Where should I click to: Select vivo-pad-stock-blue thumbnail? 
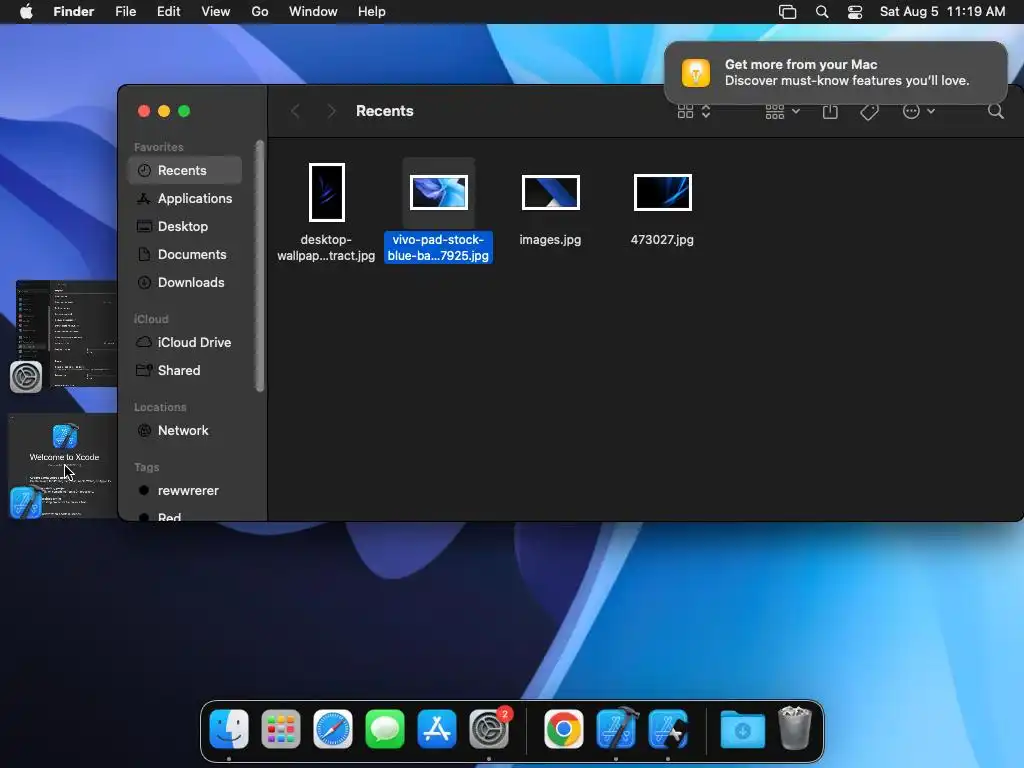coord(439,193)
